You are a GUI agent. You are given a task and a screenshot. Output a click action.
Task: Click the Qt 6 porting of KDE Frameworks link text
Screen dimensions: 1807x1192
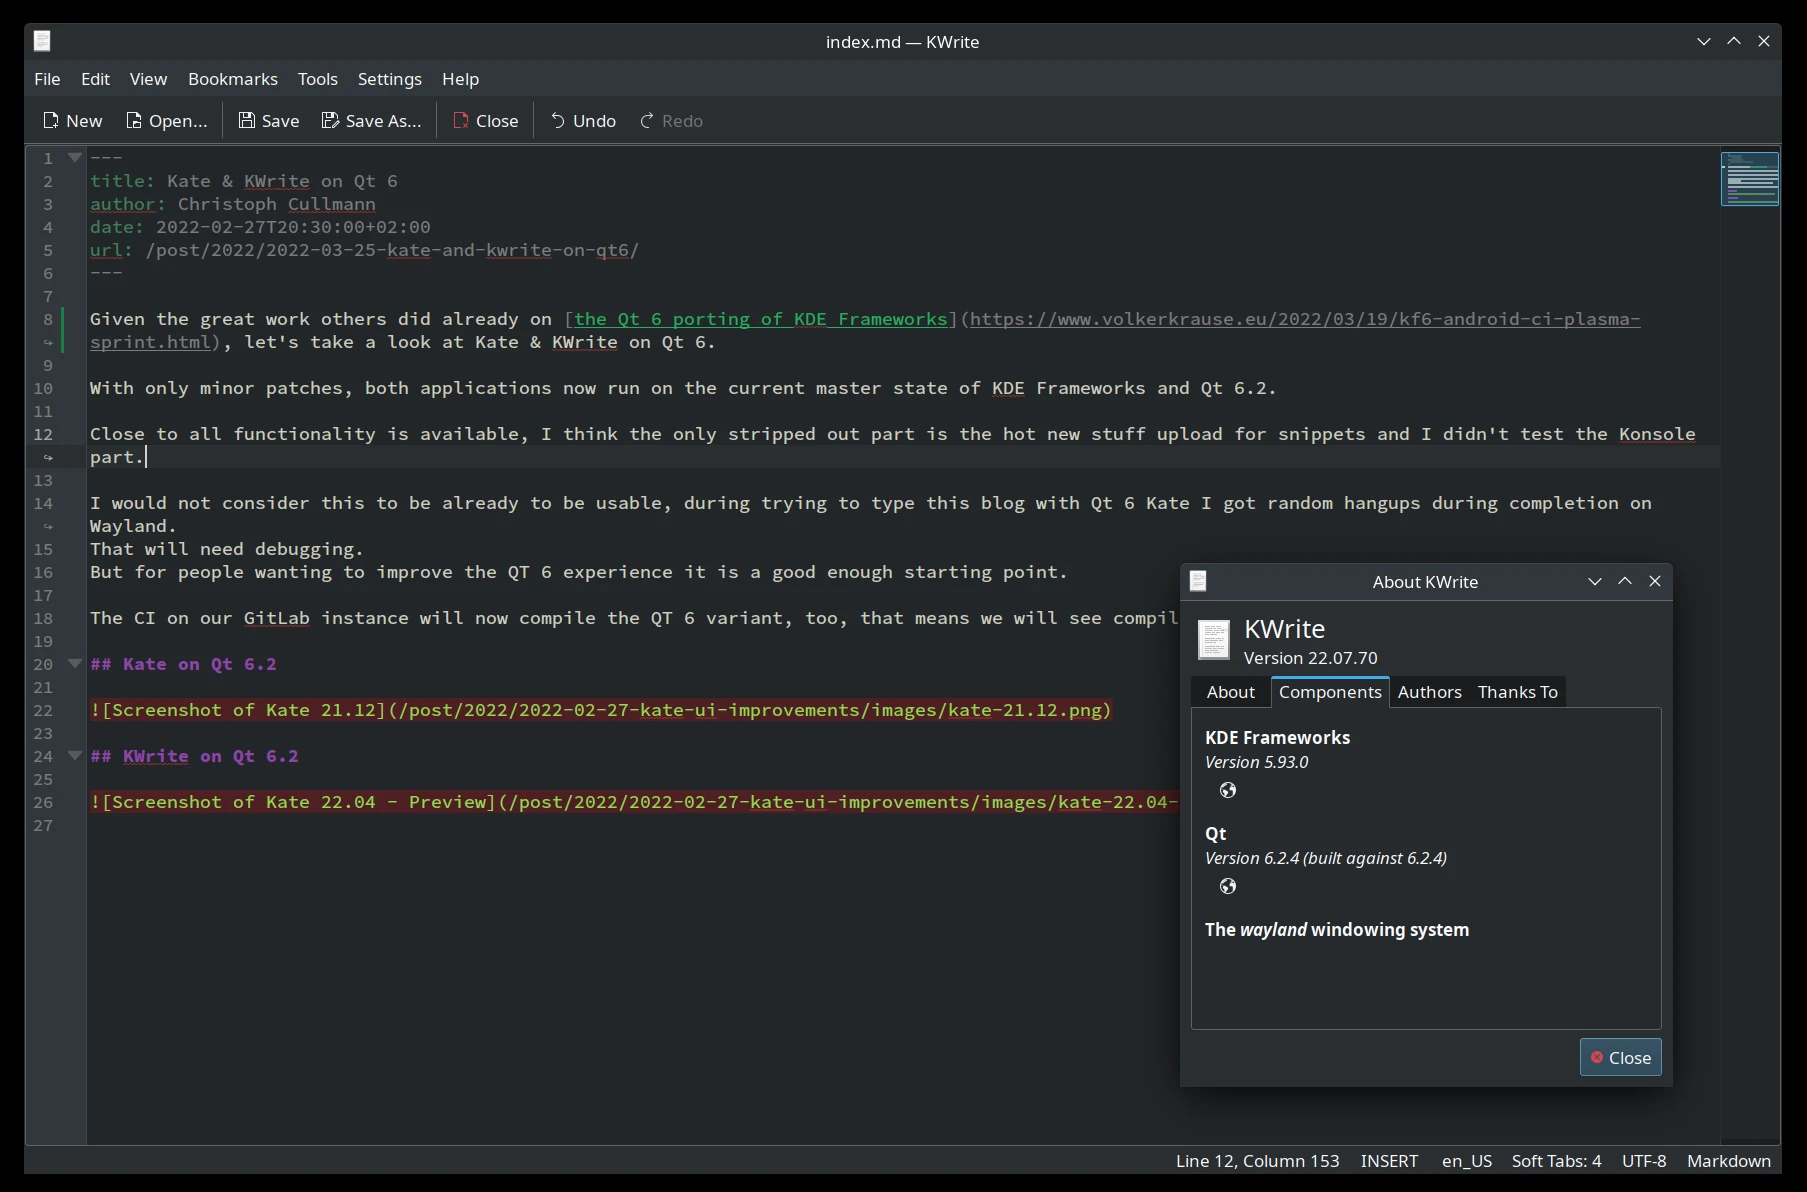760,319
